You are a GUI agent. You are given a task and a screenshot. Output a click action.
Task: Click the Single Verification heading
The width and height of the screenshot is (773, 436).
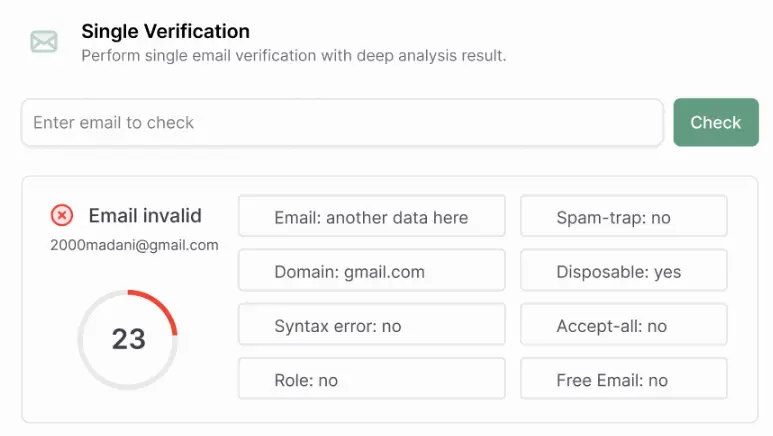click(166, 31)
